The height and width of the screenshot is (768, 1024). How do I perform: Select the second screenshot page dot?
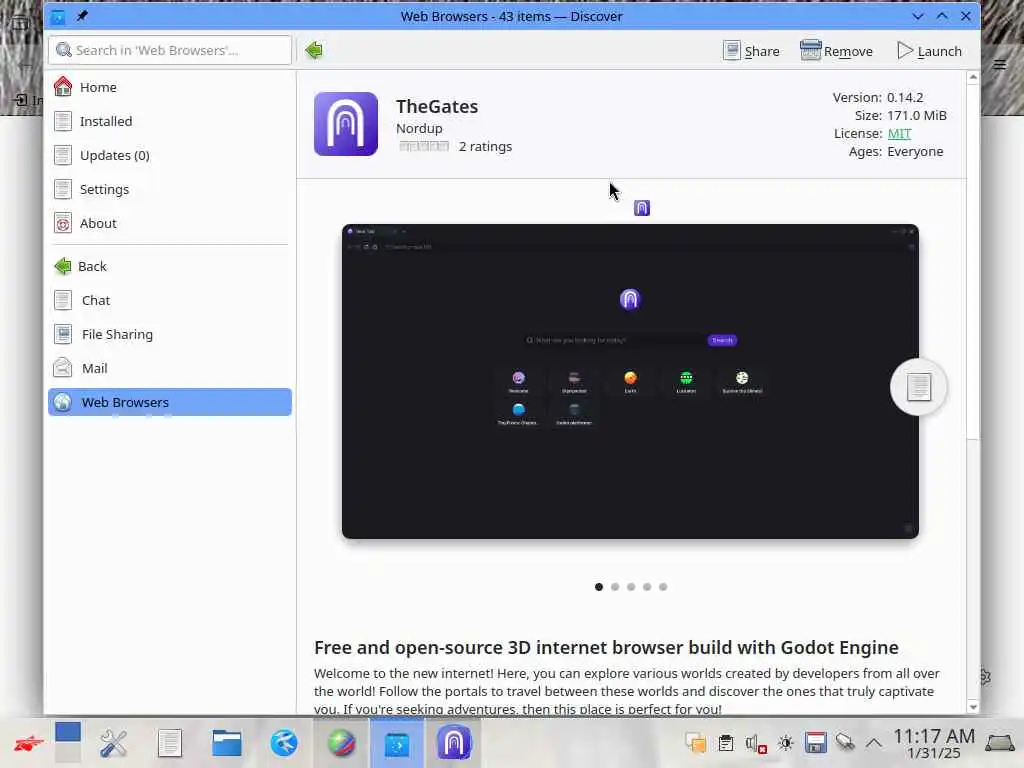click(615, 586)
